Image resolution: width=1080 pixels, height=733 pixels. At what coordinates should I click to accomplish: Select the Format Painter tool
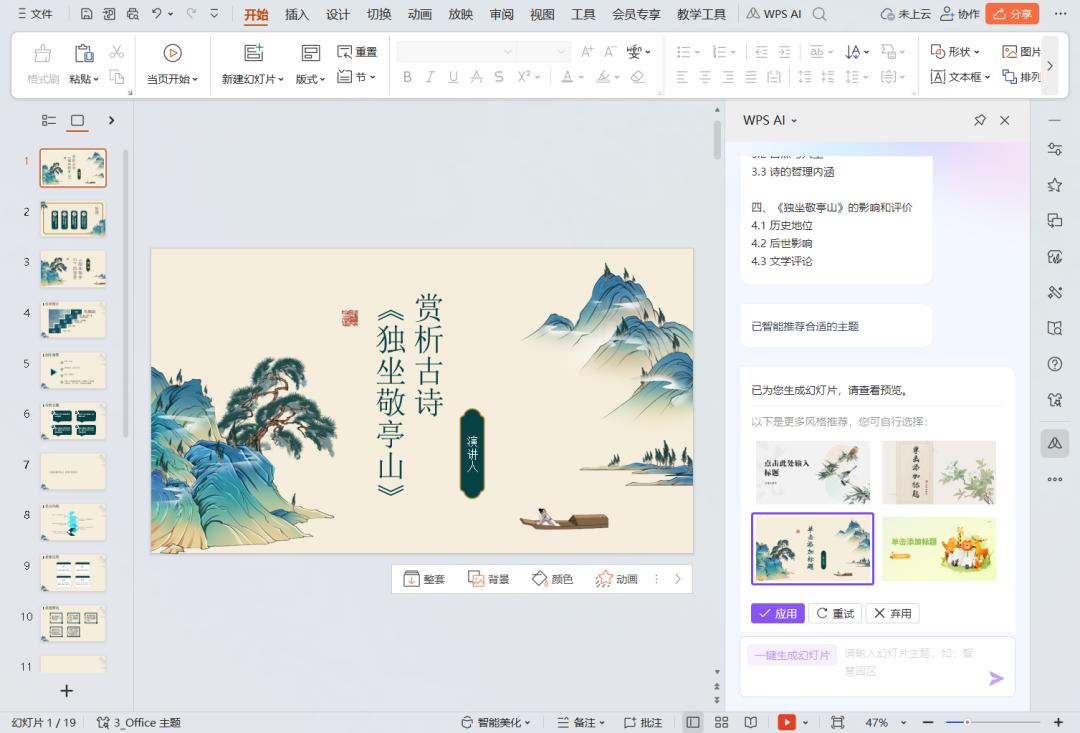[41, 63]
